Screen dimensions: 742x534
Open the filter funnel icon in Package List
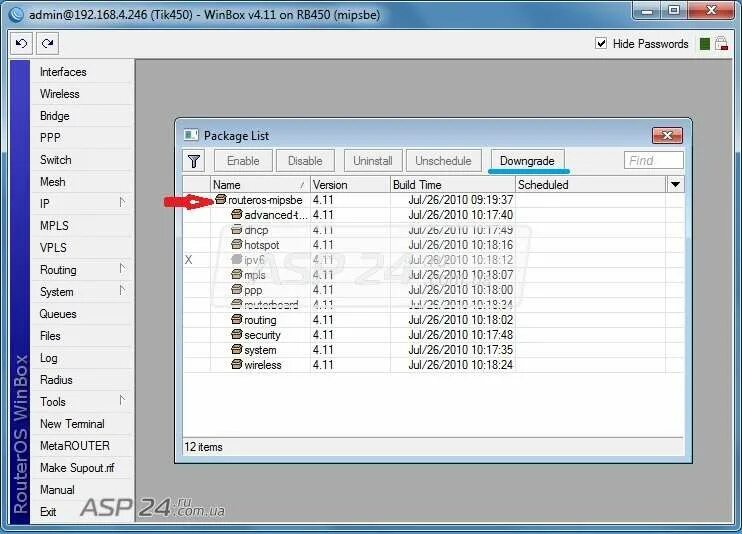click(x=194, y=161)
